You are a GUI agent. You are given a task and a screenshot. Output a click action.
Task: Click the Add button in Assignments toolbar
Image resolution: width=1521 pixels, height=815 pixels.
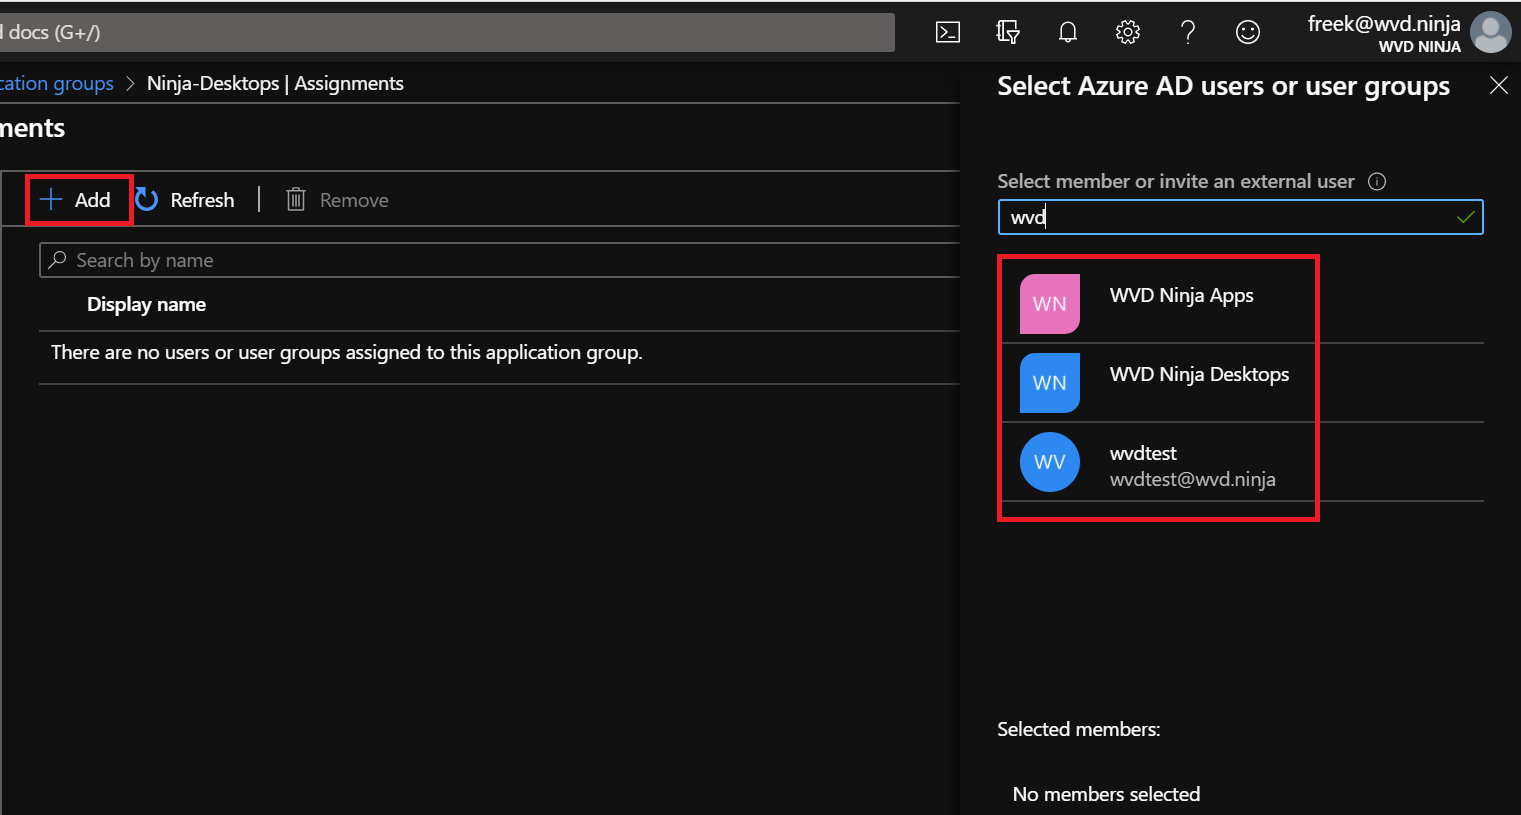[76, 200]
